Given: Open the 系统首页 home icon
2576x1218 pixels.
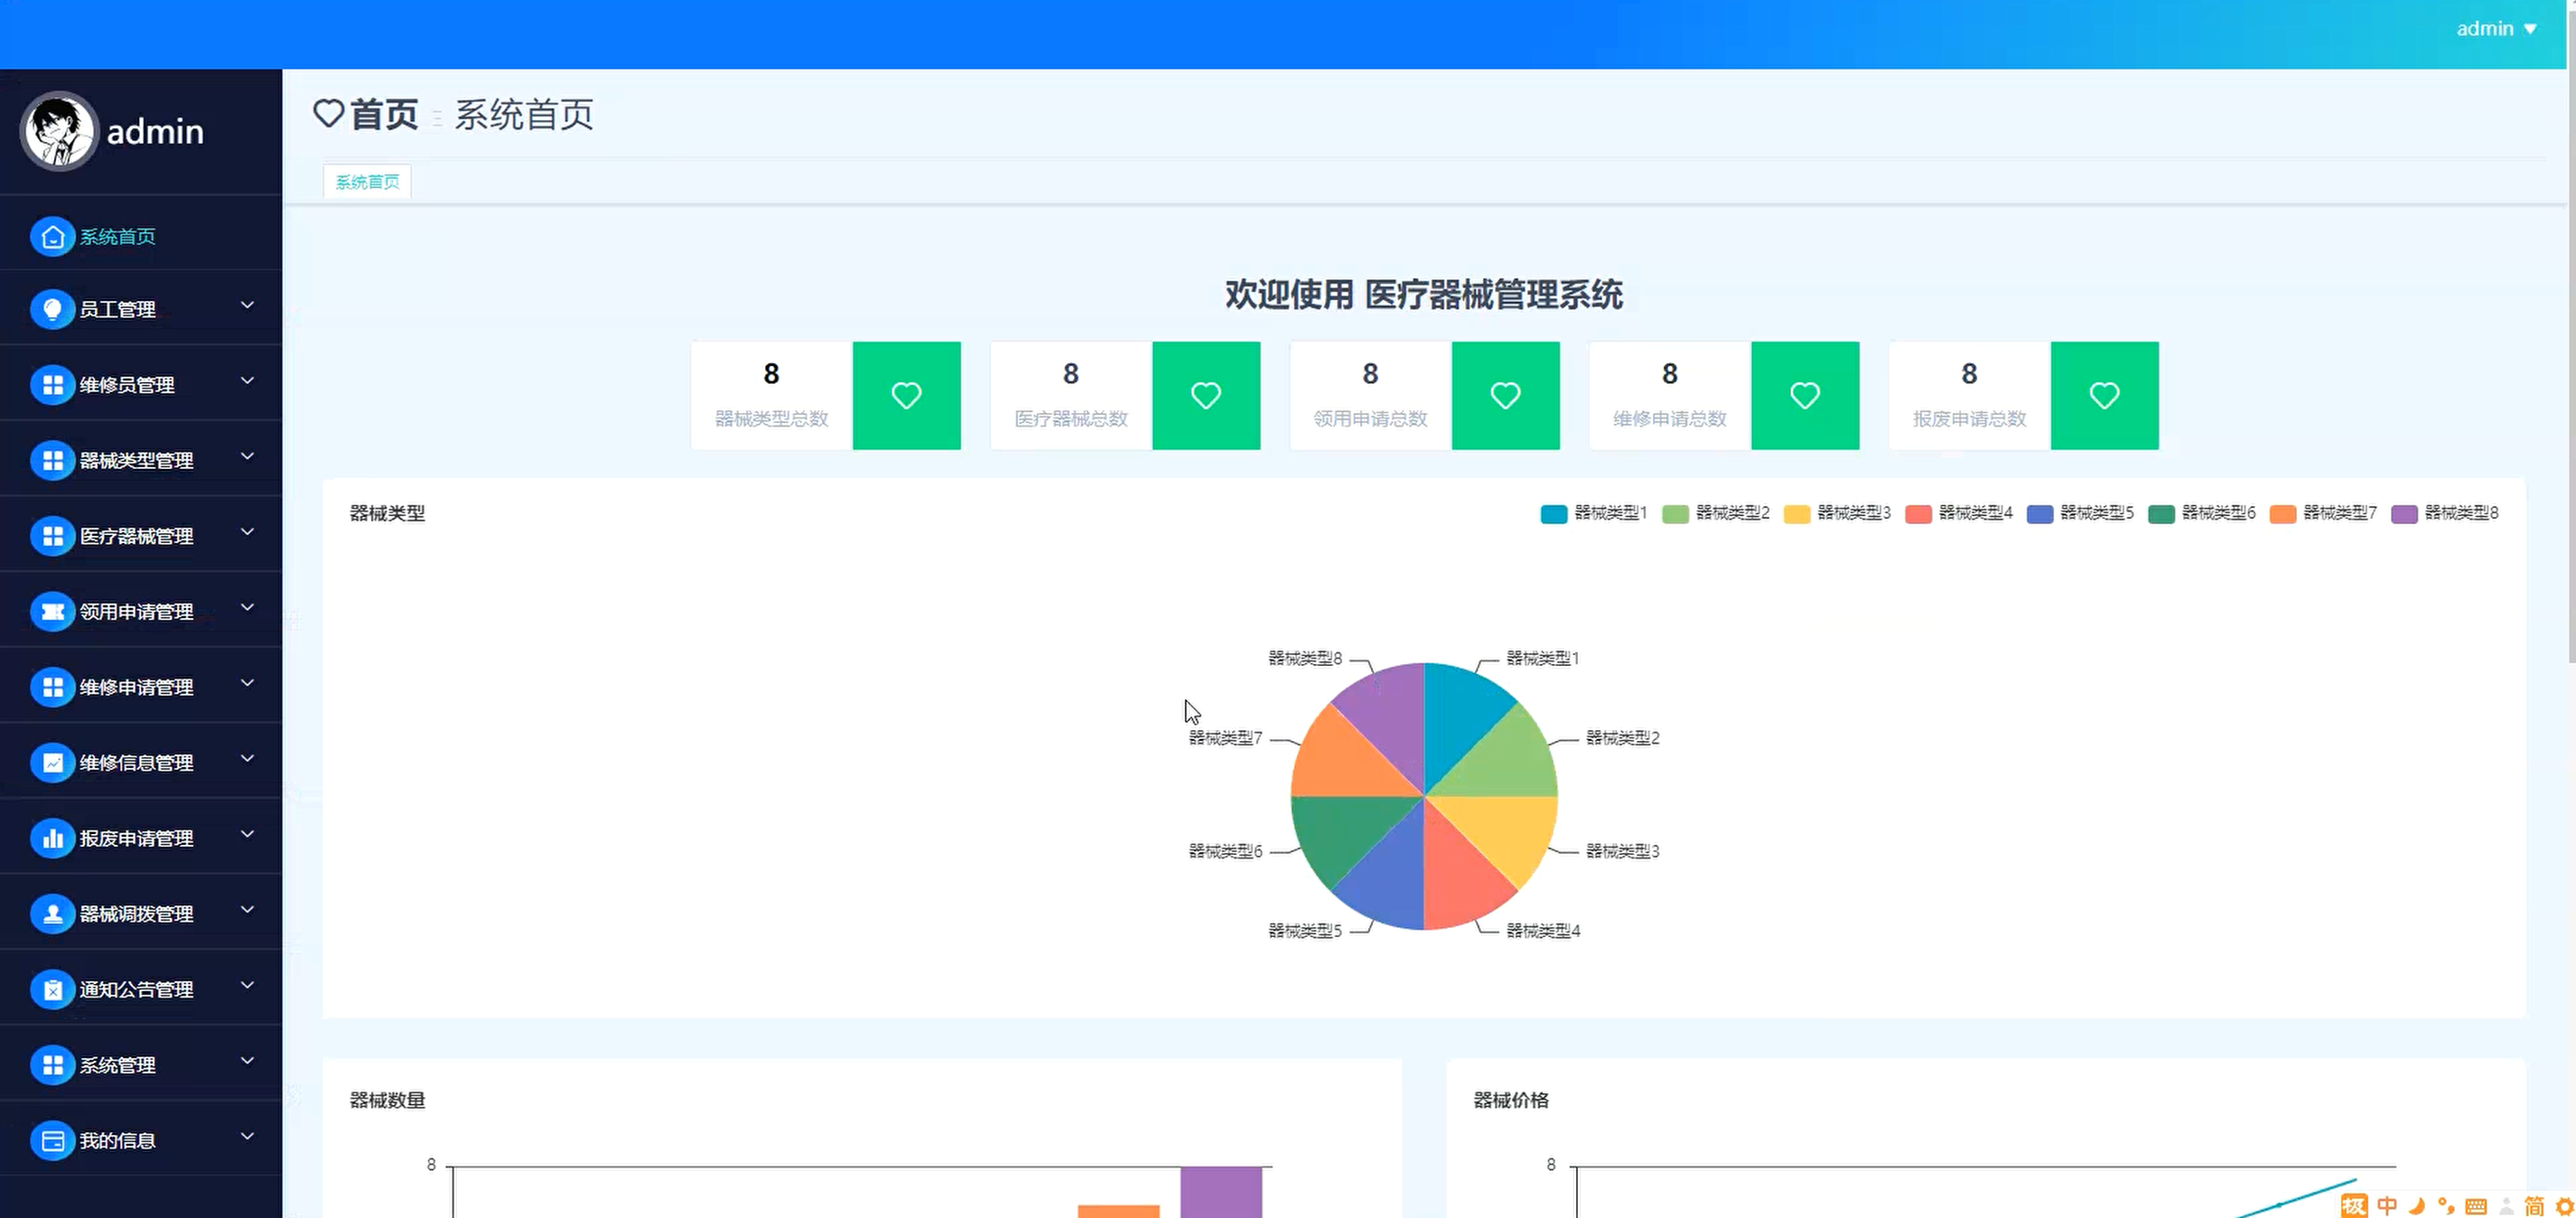Looking at the screenshot, I should (53, 237).
